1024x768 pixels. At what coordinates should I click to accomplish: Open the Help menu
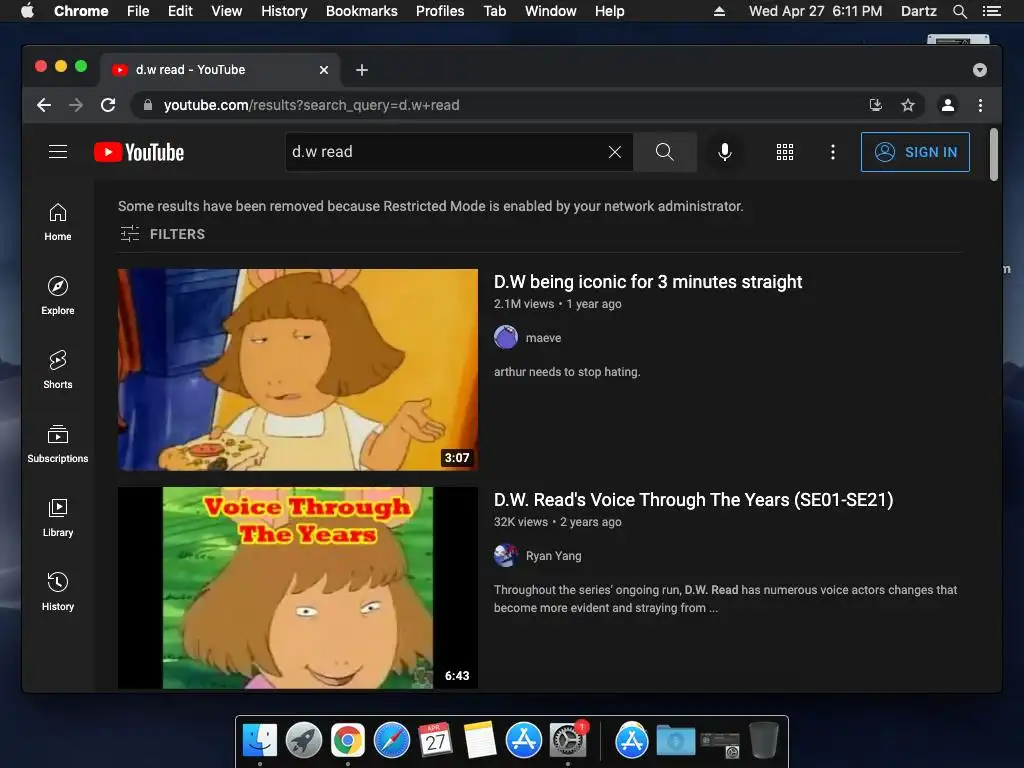[609, 11]
